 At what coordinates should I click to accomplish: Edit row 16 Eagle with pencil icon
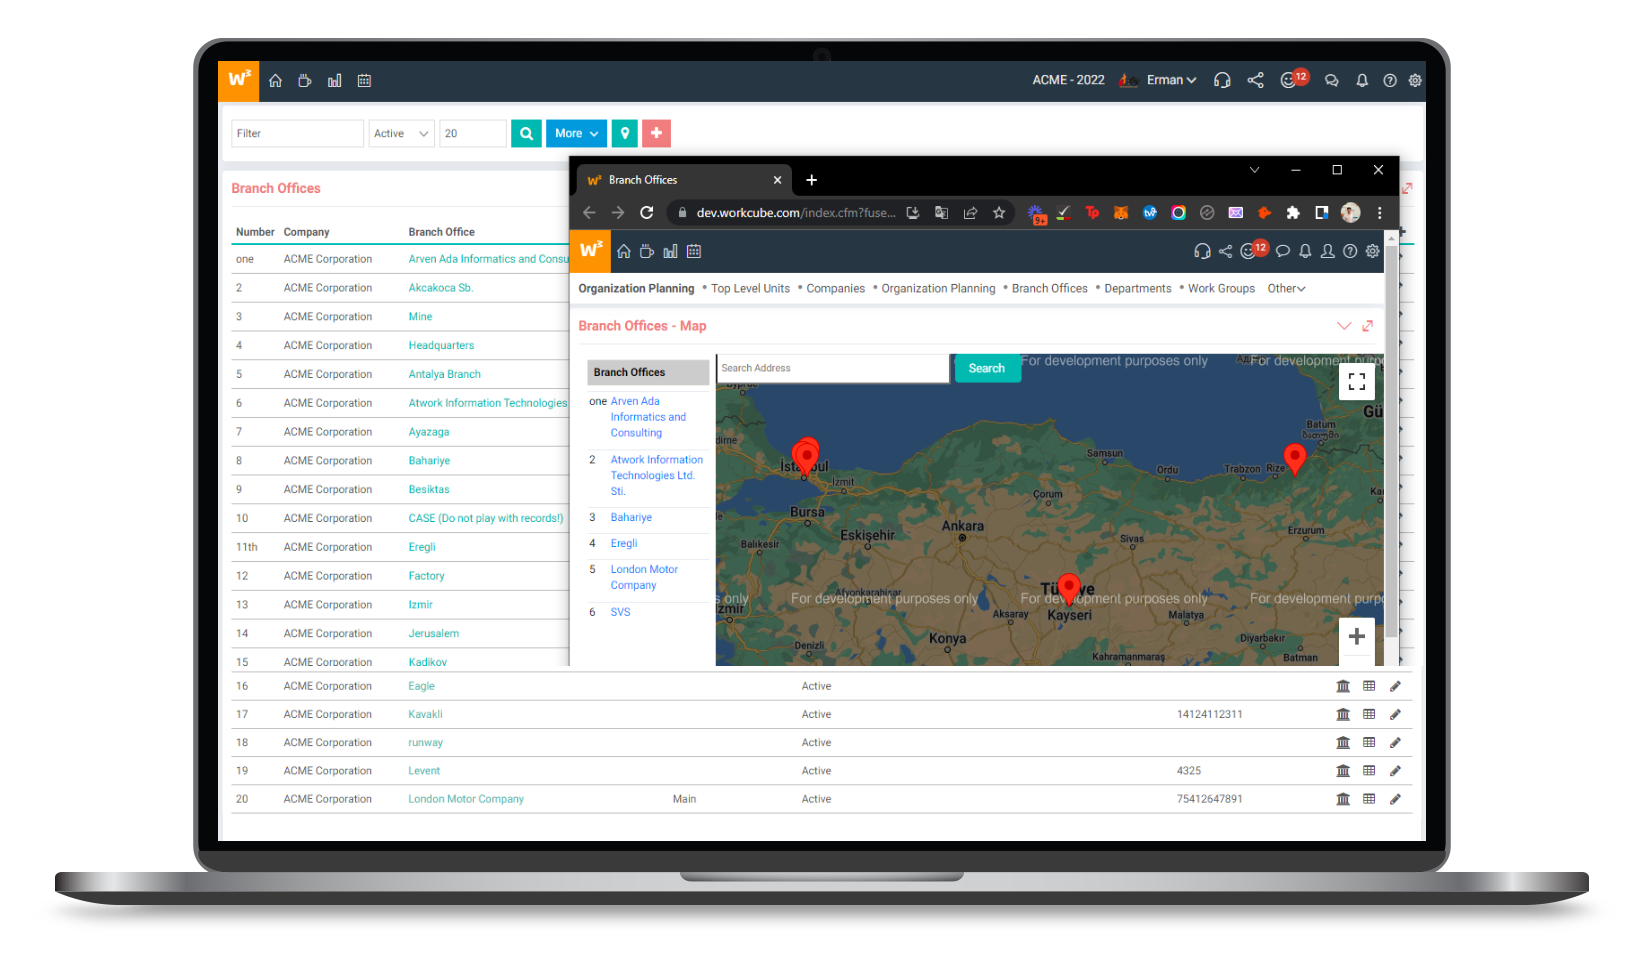click(1395, 686)
